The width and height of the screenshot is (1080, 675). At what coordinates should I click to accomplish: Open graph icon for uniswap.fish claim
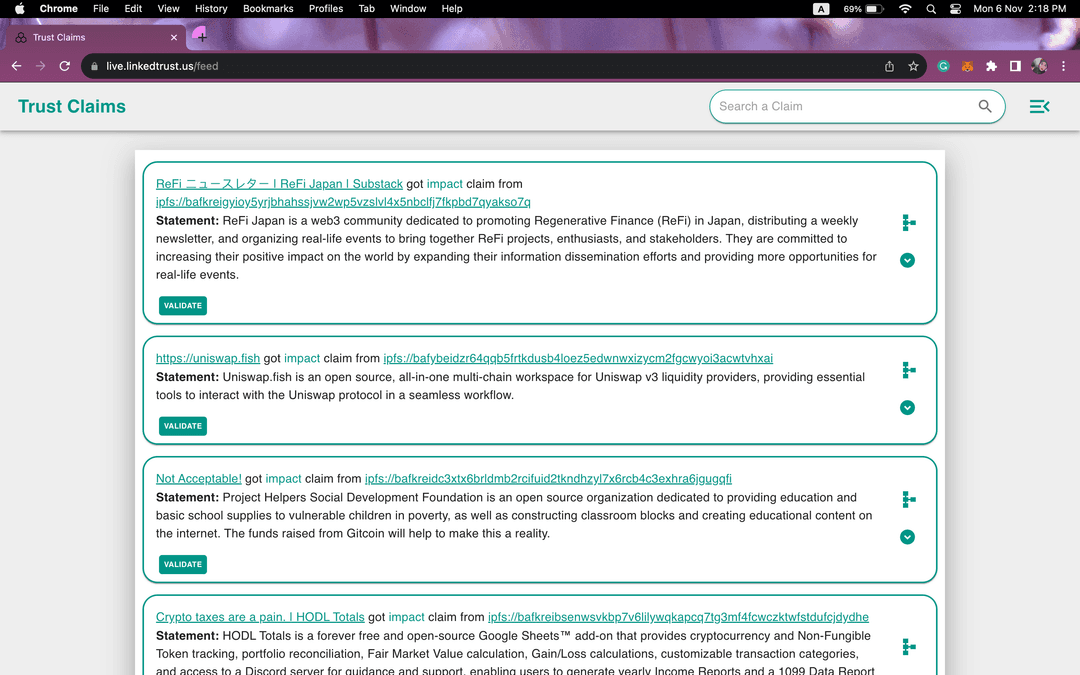pyautogui.click(x=908, y=370)
